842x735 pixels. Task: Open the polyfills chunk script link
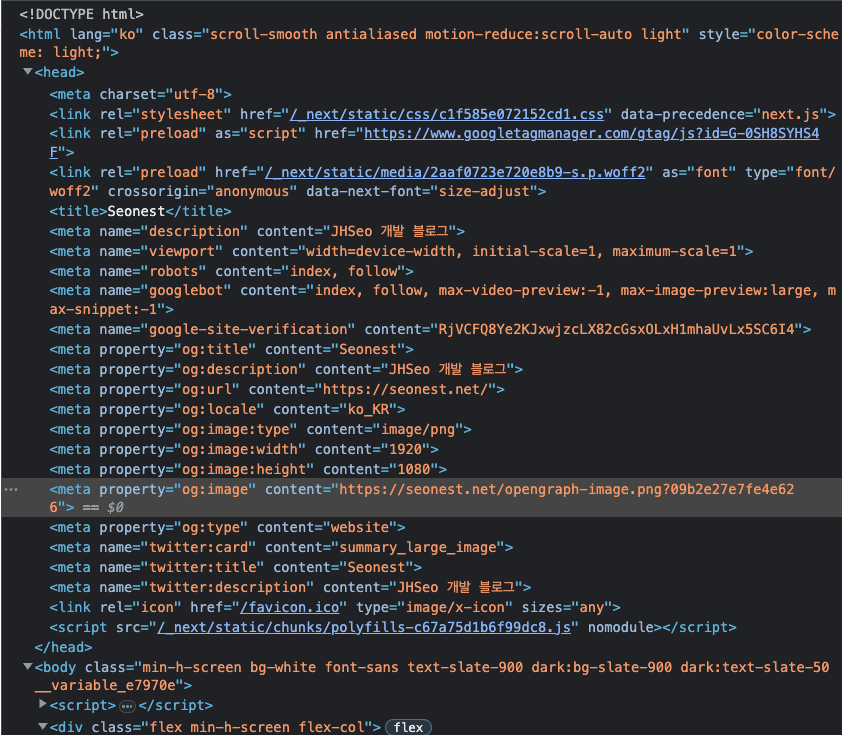370,627
